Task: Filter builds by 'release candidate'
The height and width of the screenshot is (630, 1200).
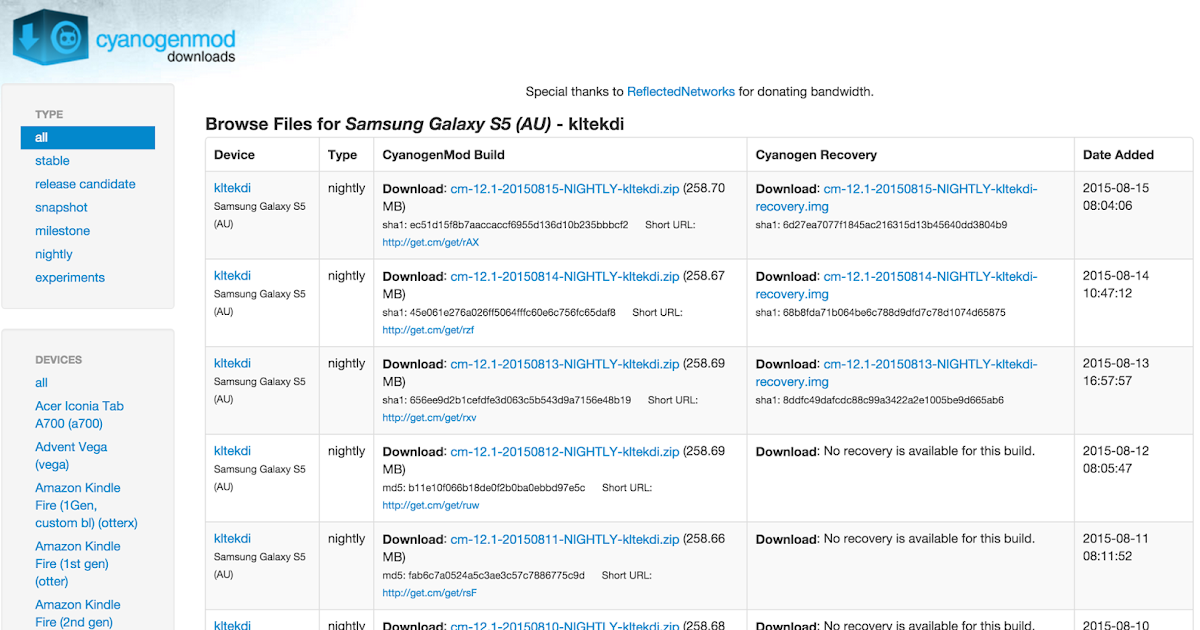Action: coord(85,184)
